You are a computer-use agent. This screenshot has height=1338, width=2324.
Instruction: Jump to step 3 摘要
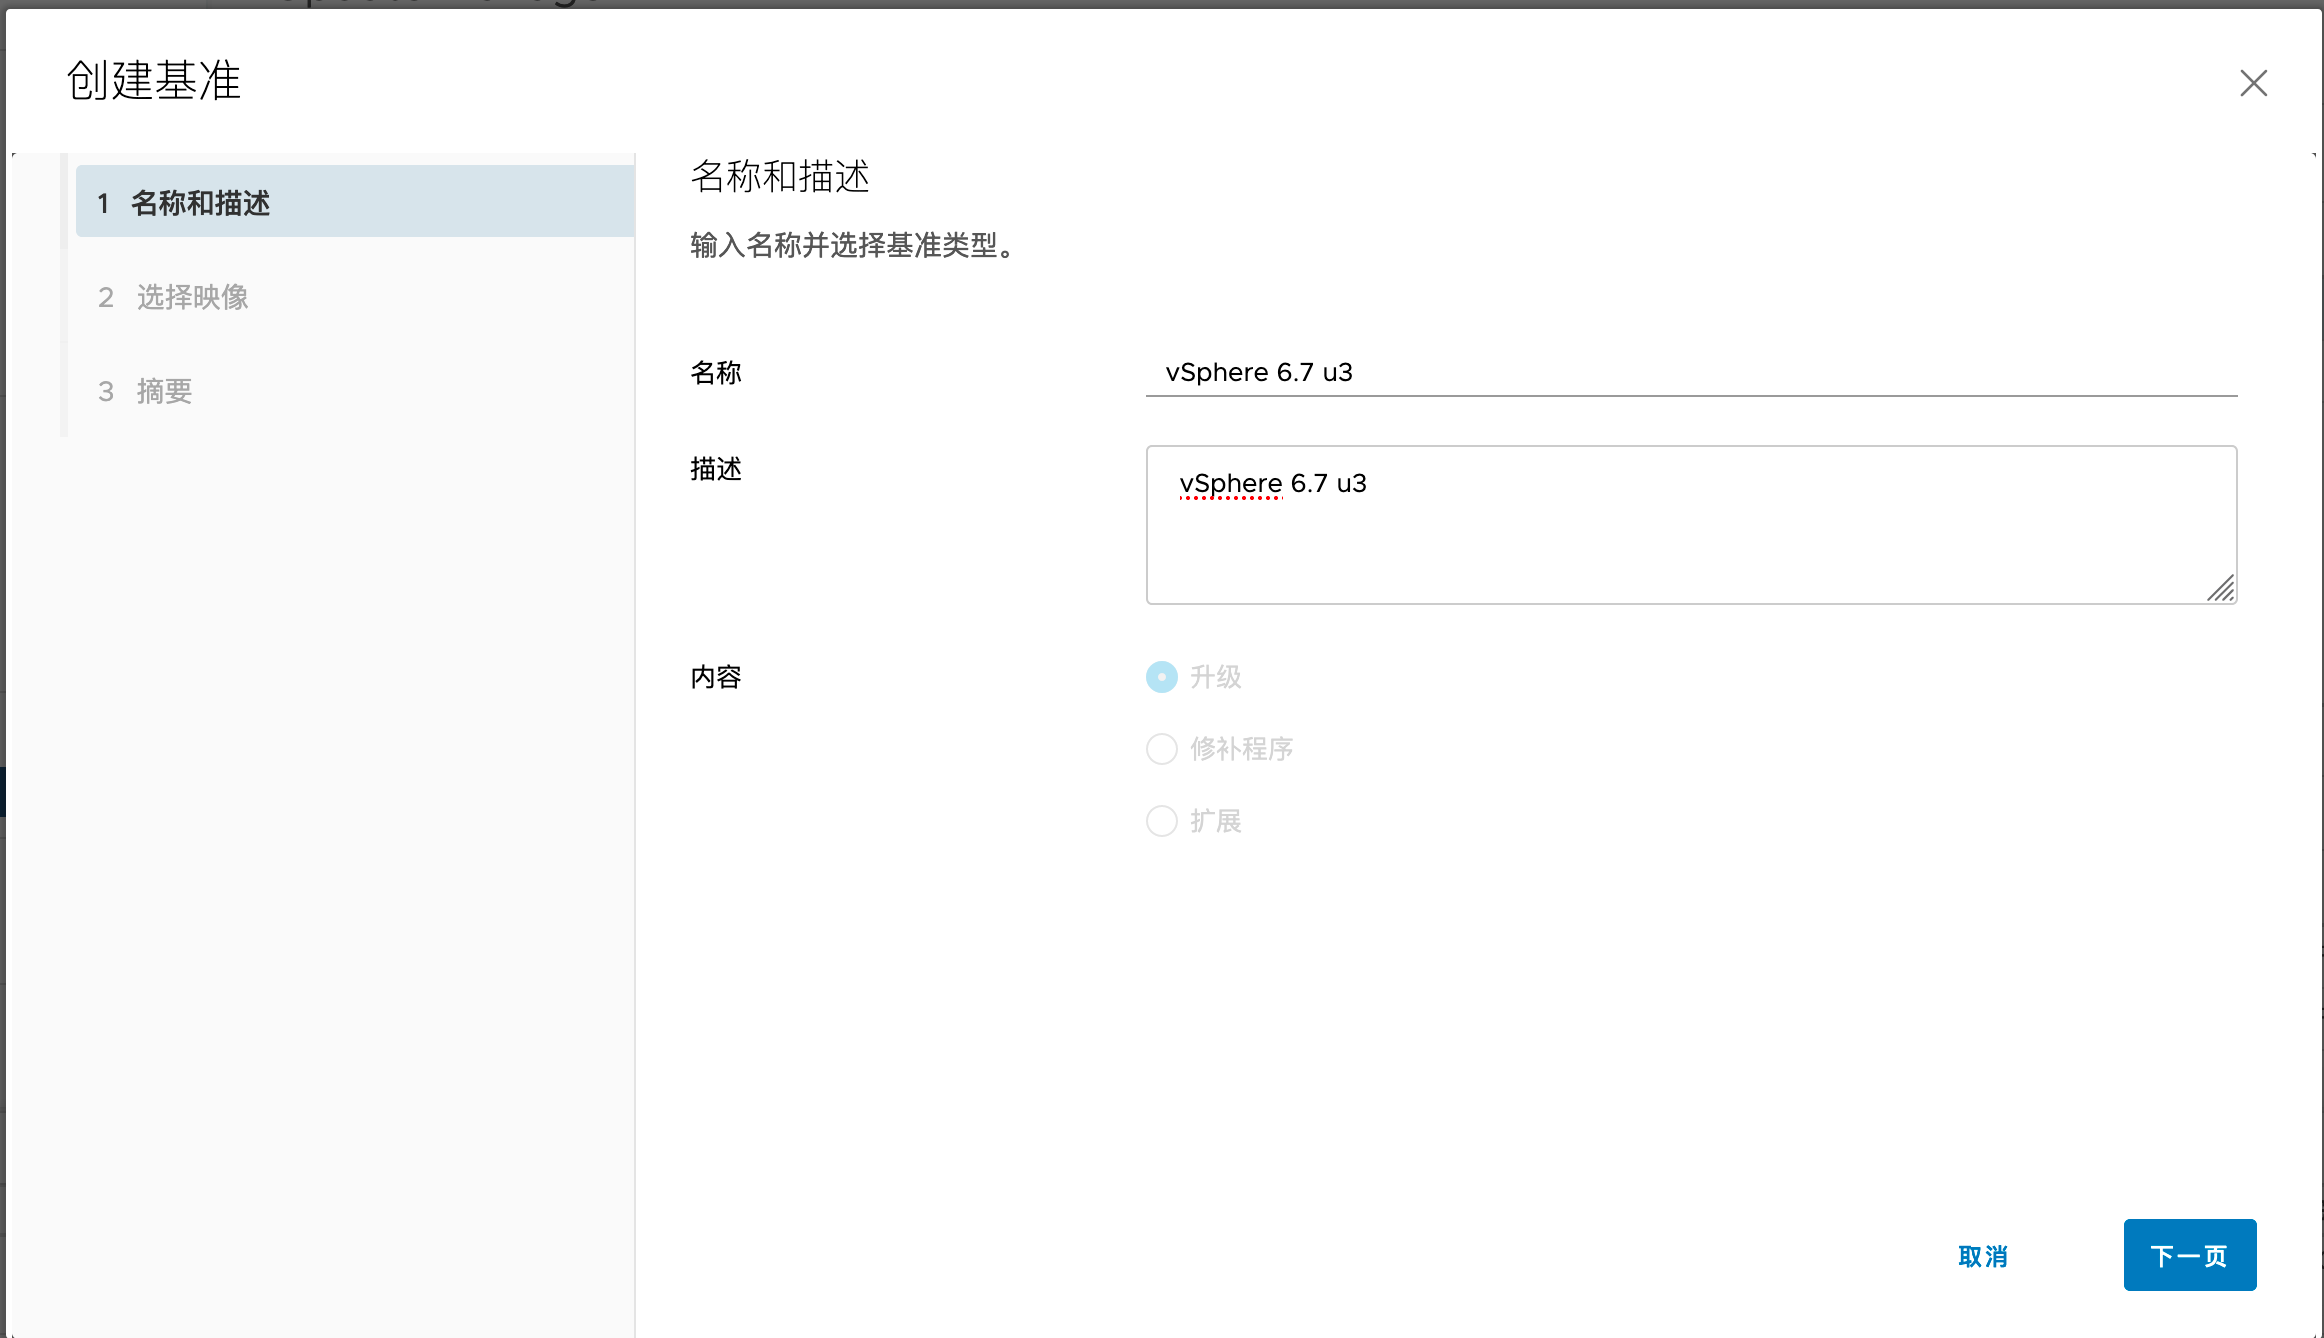[x=164, y=391]
